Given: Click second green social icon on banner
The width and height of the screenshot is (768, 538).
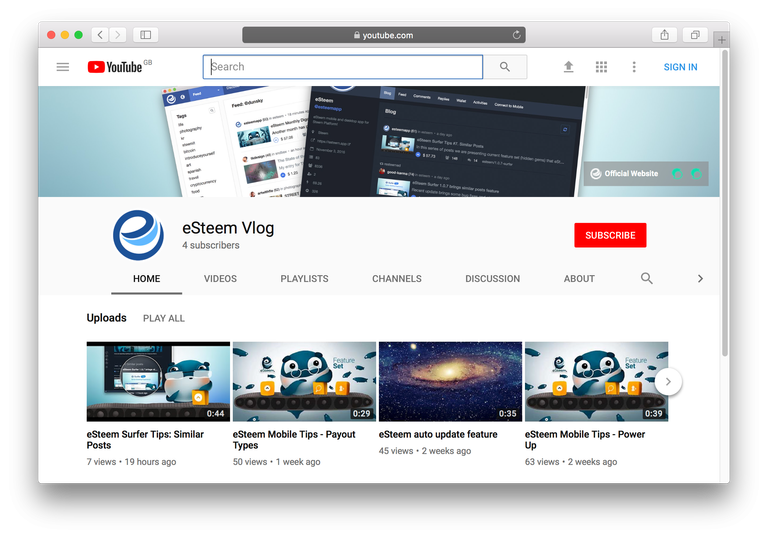Looking at the screenshot, I should coord(696,173).
